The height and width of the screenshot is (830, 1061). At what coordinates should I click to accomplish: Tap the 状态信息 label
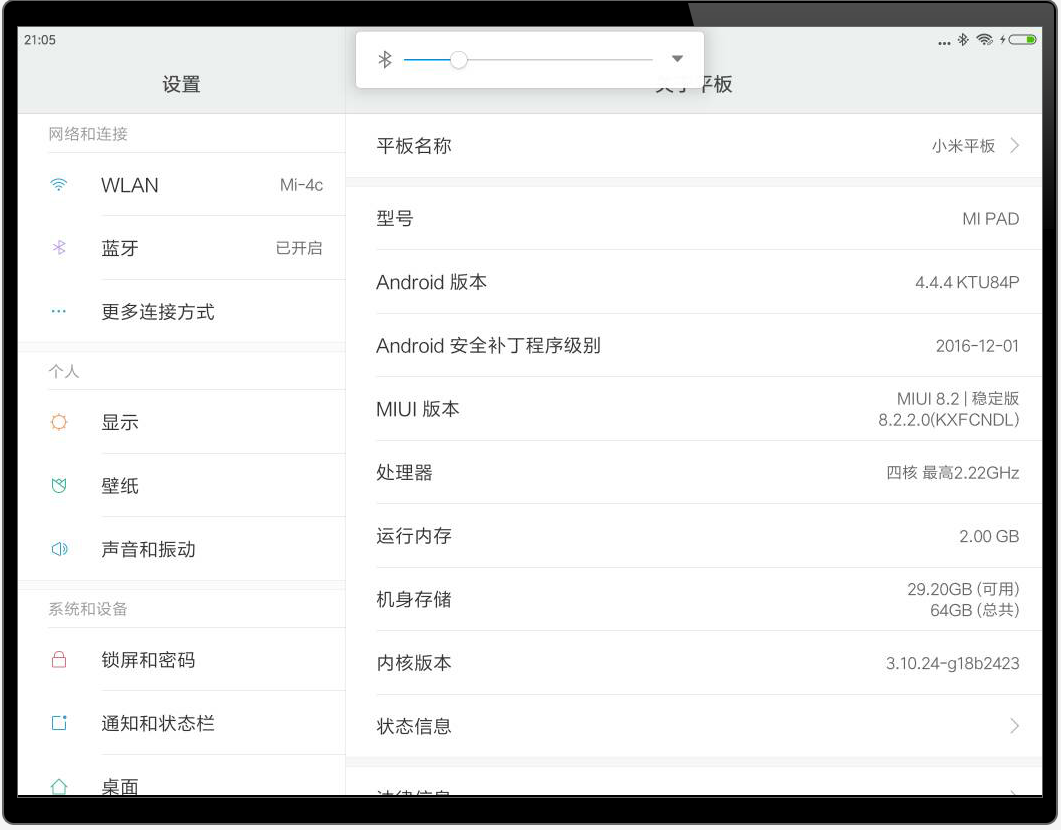(x=414, y=726)
